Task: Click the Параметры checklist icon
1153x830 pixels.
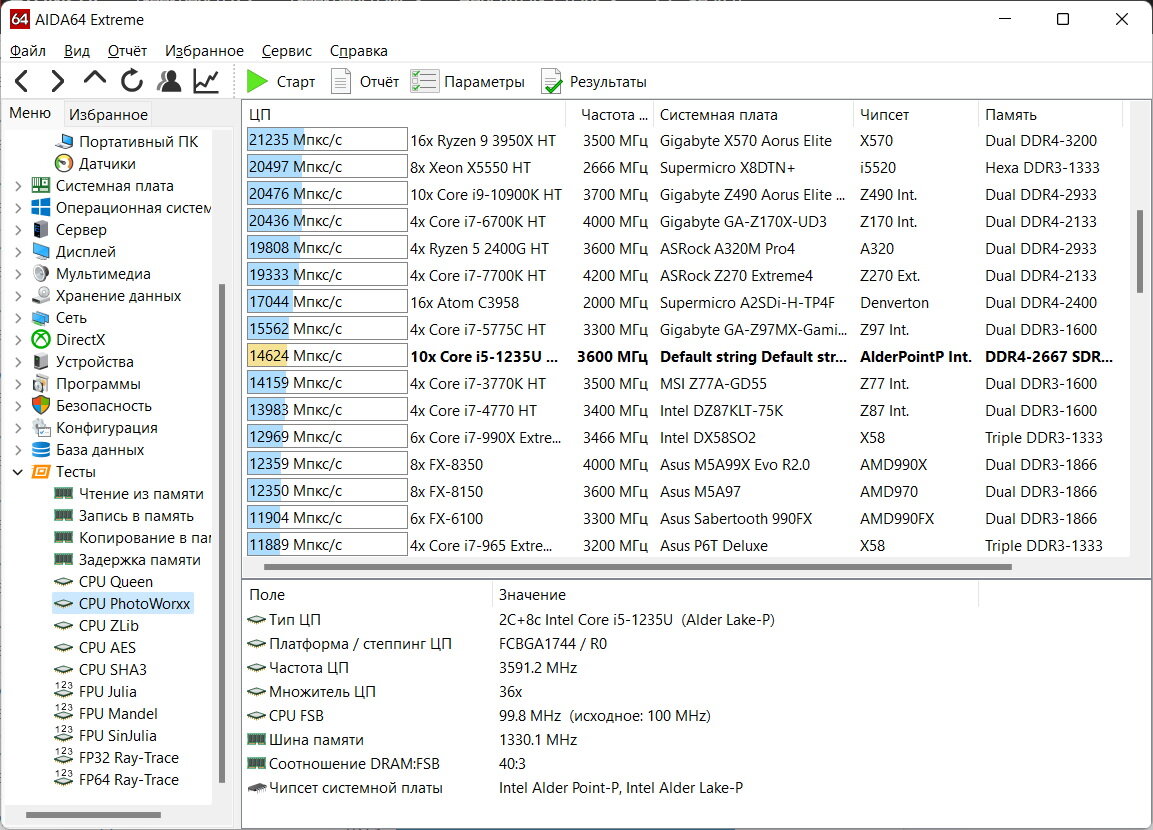Action: 424,82
